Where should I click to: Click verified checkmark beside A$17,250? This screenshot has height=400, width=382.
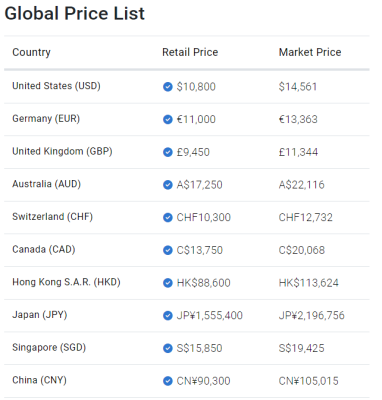pos(168,185)
